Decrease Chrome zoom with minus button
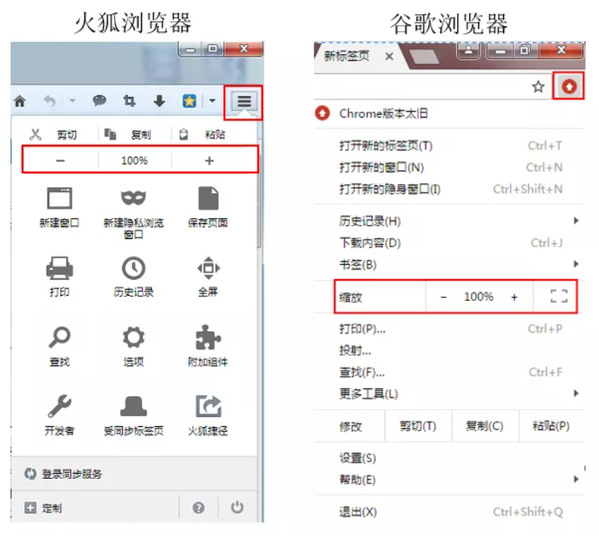Viewport: 599px width, 546px height. [x=443, y=297]
